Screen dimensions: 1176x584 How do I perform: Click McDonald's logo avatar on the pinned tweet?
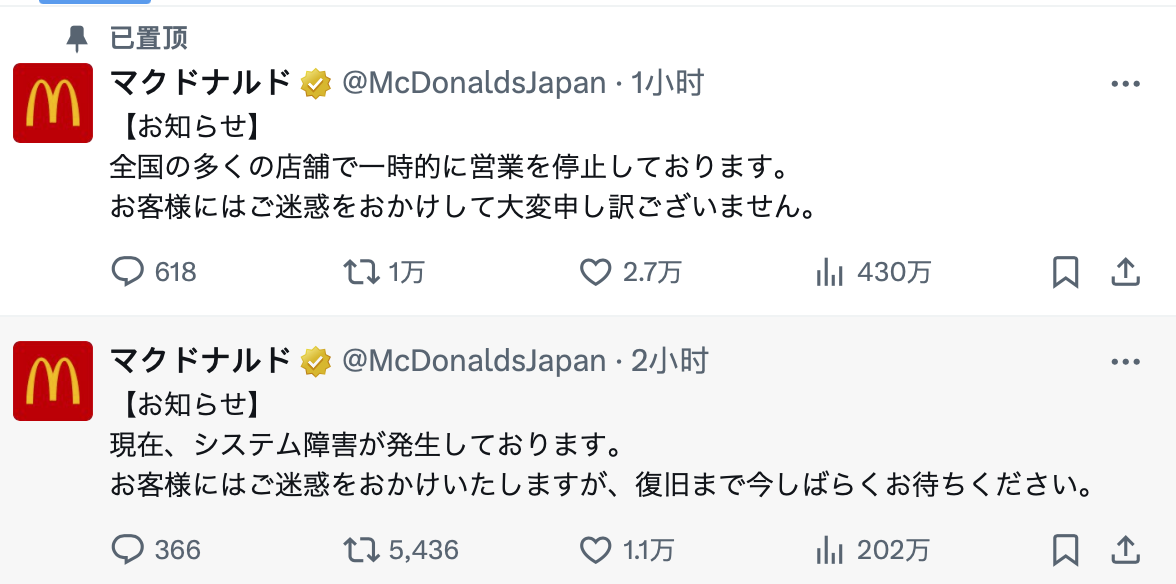[x=53, y=103]
